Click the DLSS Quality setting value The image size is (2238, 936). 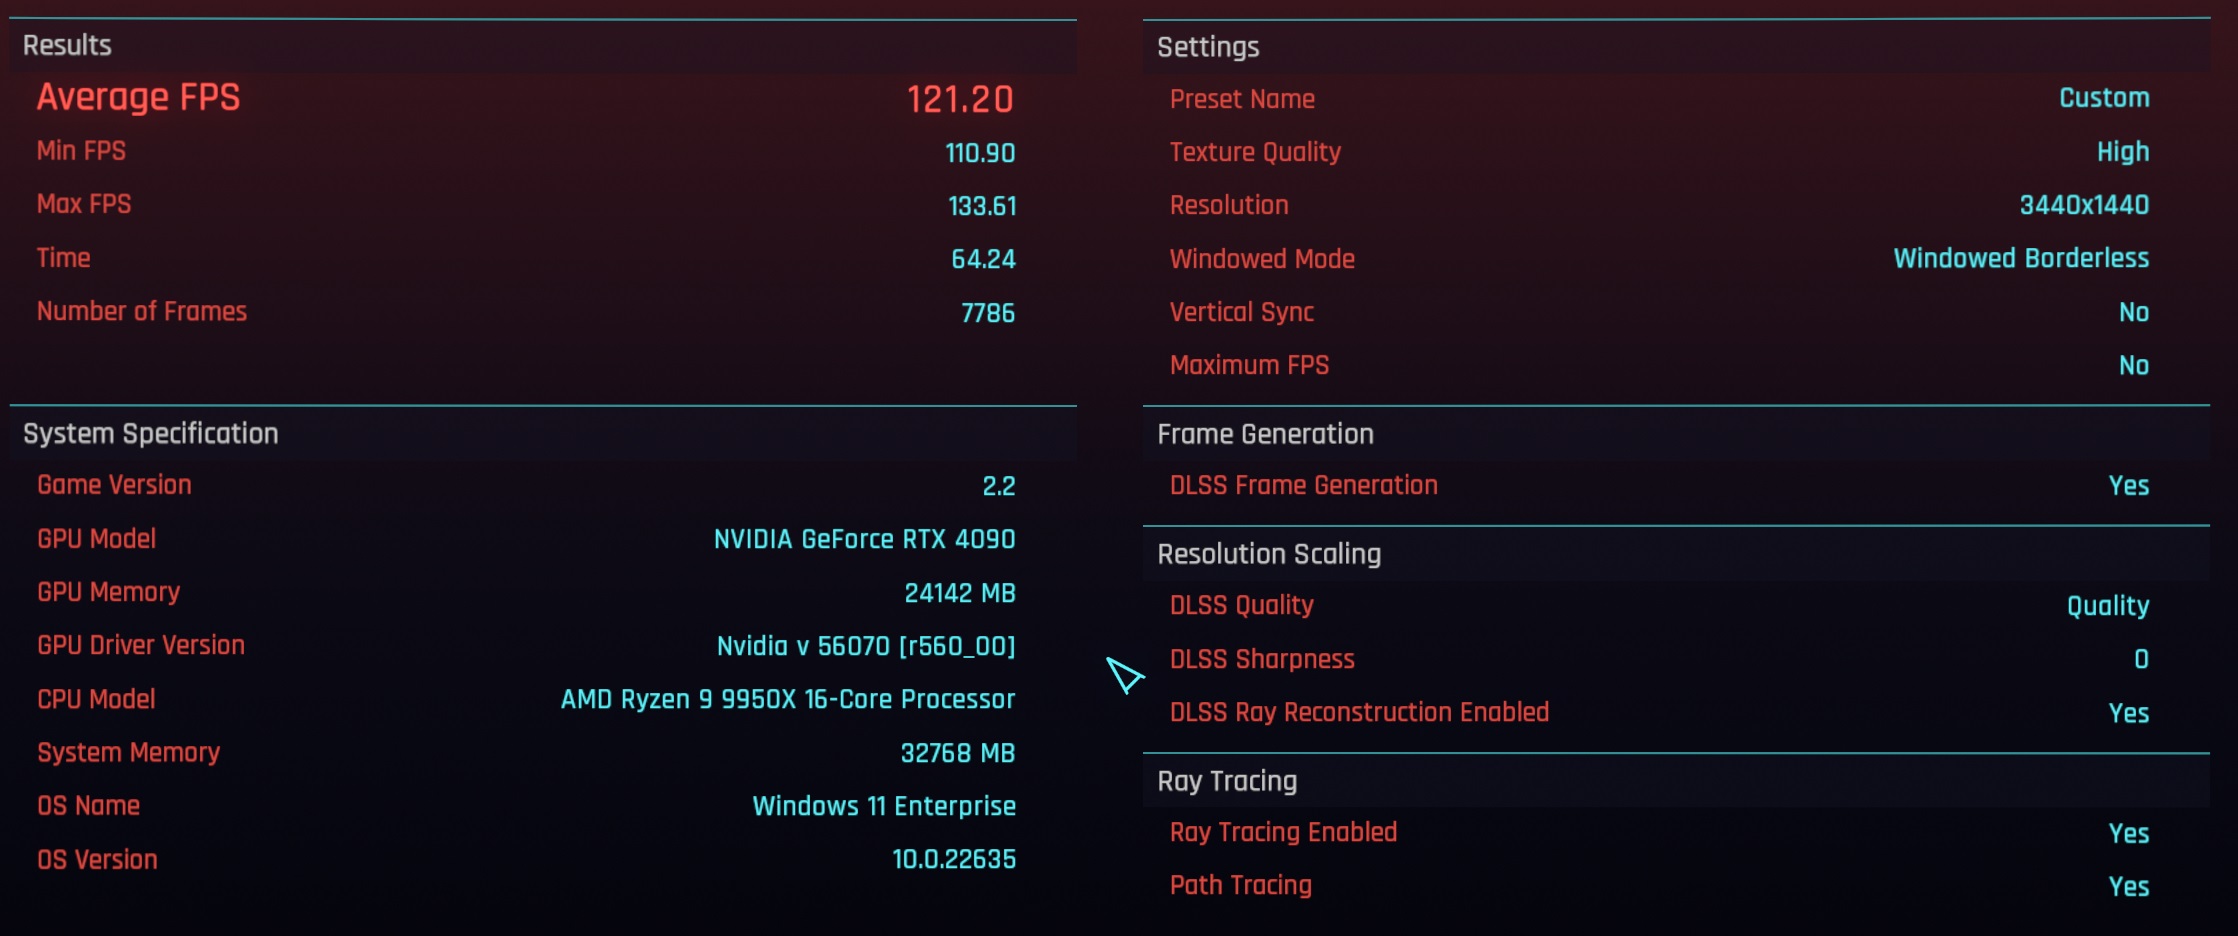2108,606
